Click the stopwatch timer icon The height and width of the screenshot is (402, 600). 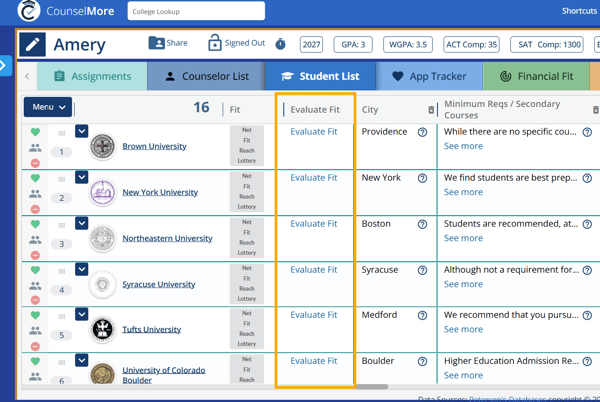coord(280,44)
